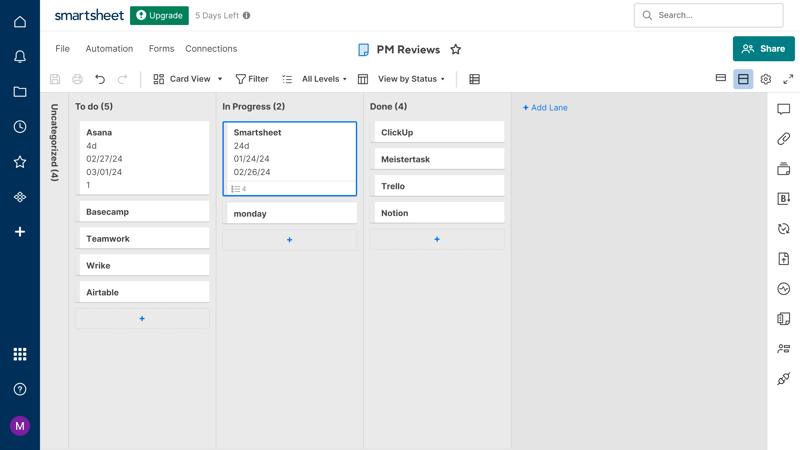Open WorkApps icon in sidebar
The height and width of the screenshot is (450, 800).
pyautogui.click(x=20, y=197)
